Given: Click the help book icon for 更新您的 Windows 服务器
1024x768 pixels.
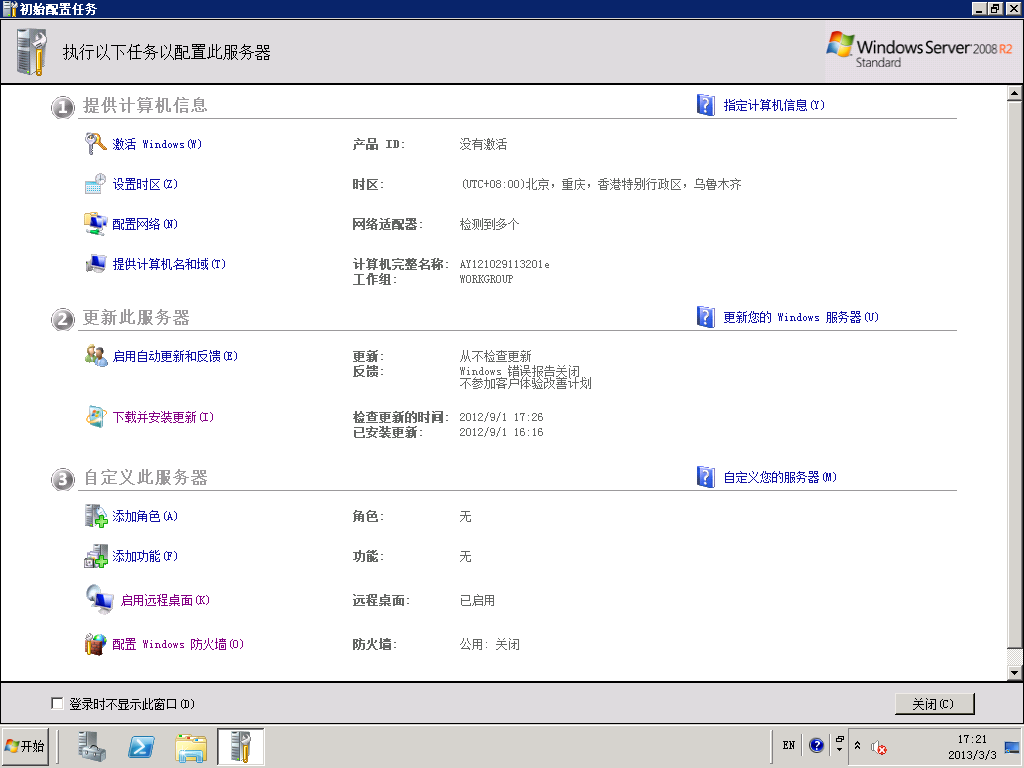Looking at the screenshot, I should pyautogui.click(x=706, y=317).
